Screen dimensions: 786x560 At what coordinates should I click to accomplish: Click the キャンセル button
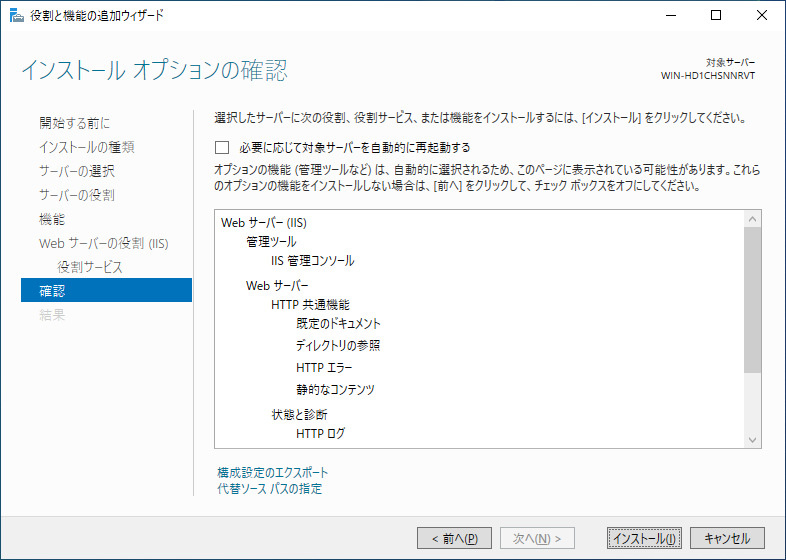coord(727,538)
